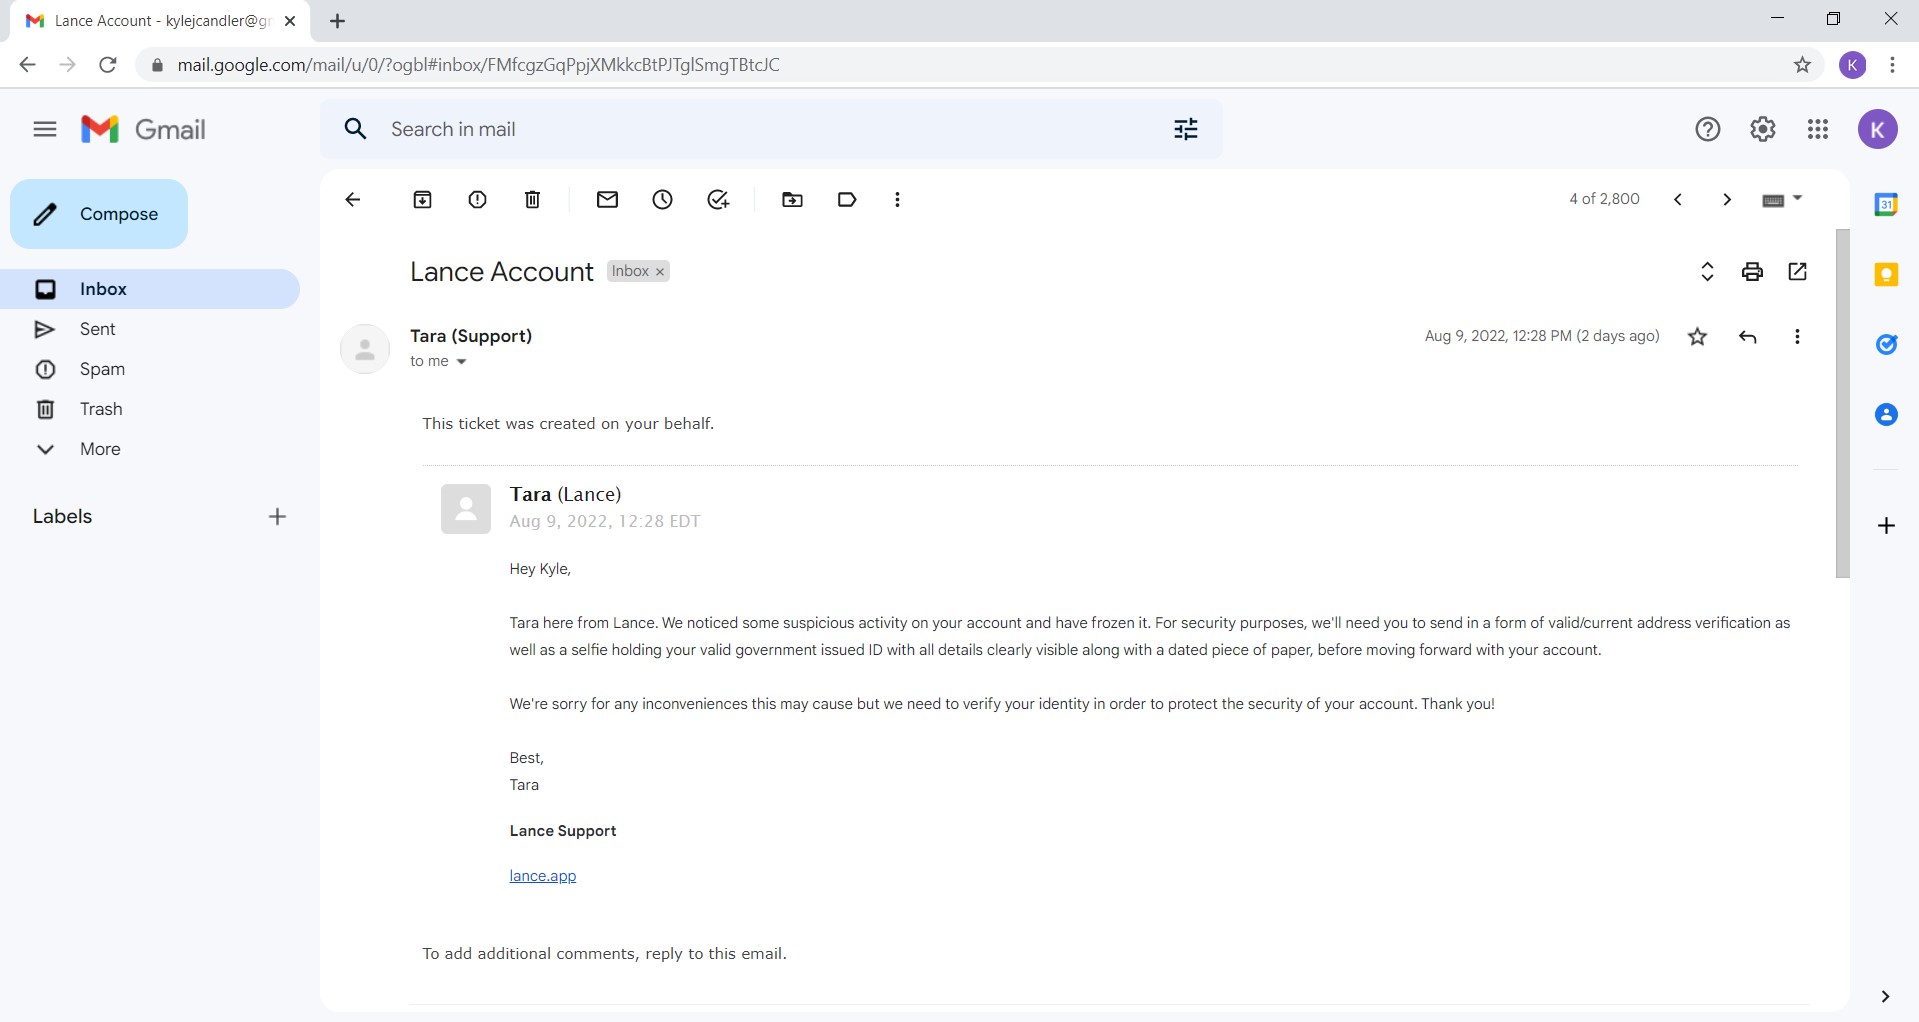The image size is (1919, 1022).
Task: Go back in browser history
Action: (x=27, y=65)
